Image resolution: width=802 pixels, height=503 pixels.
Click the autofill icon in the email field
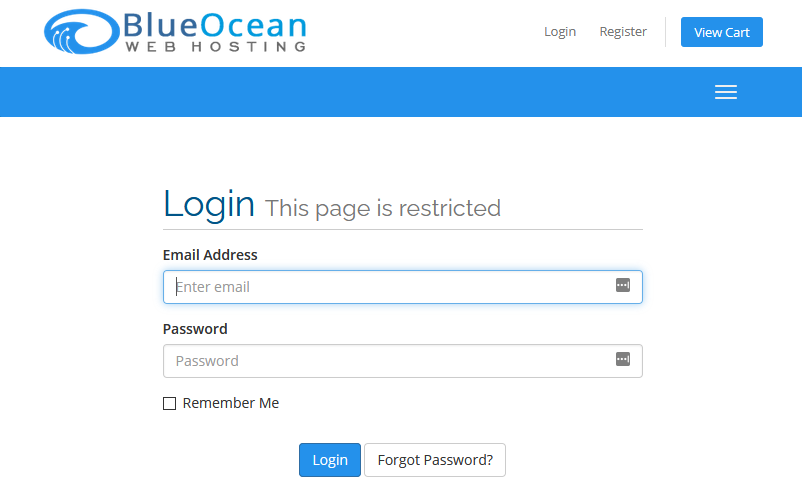[x=623, y=286]
